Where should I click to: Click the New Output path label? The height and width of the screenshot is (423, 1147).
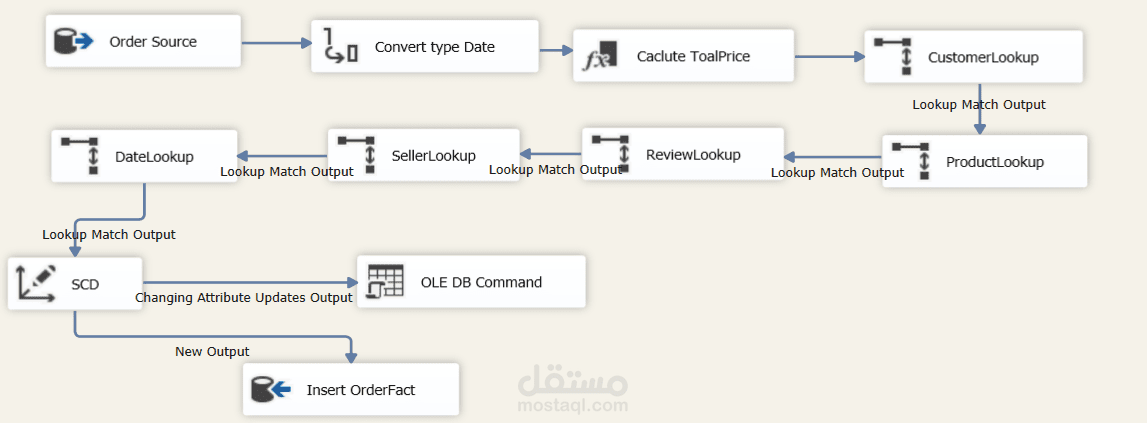coord(212,351)
